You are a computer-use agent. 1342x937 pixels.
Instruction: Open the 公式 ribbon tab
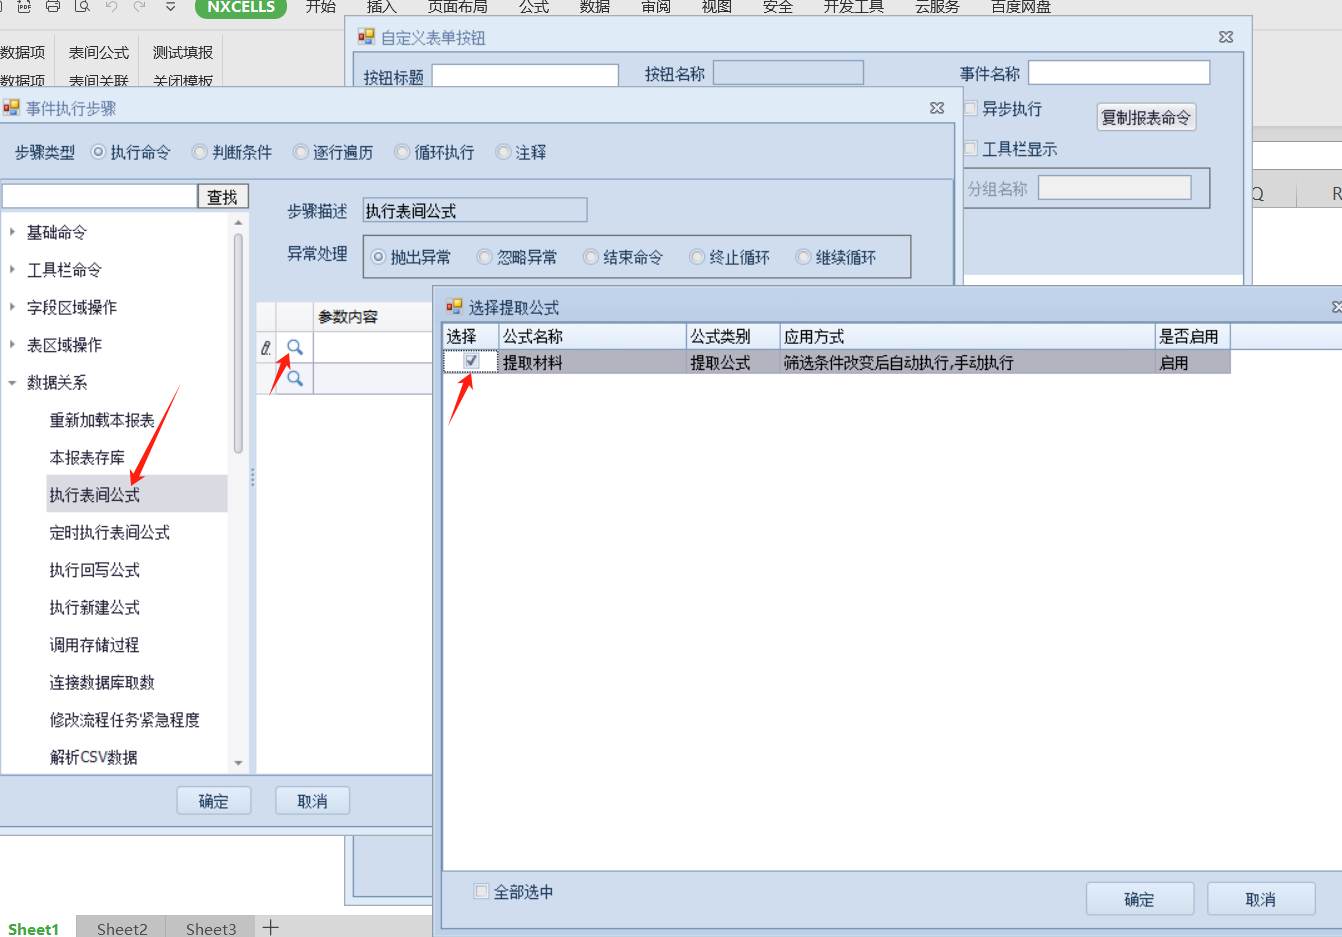pyautogui.click(x=534, y=7)
